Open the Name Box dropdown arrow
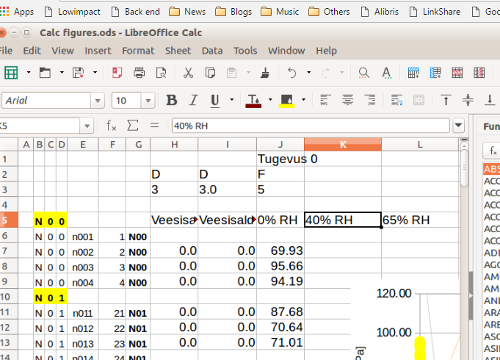The image size is (500, 360). (x=87, y=126)
